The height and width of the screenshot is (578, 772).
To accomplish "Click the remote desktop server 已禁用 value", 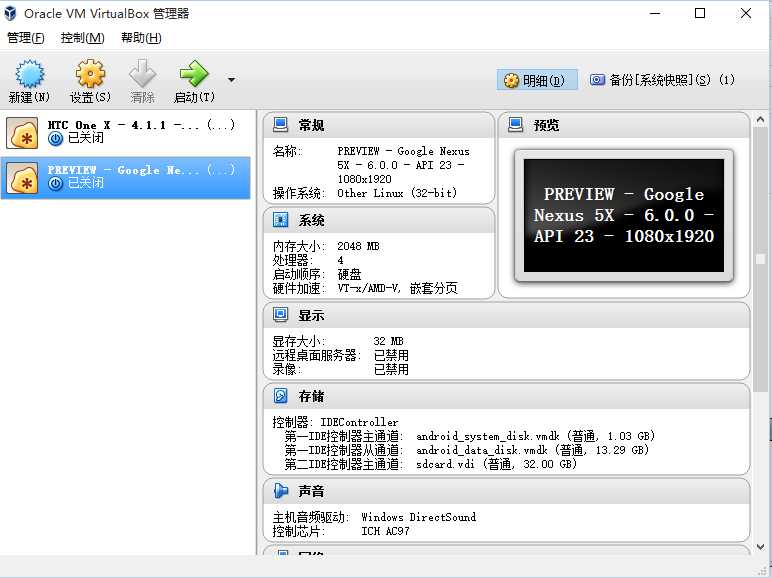I will point(391,355).
